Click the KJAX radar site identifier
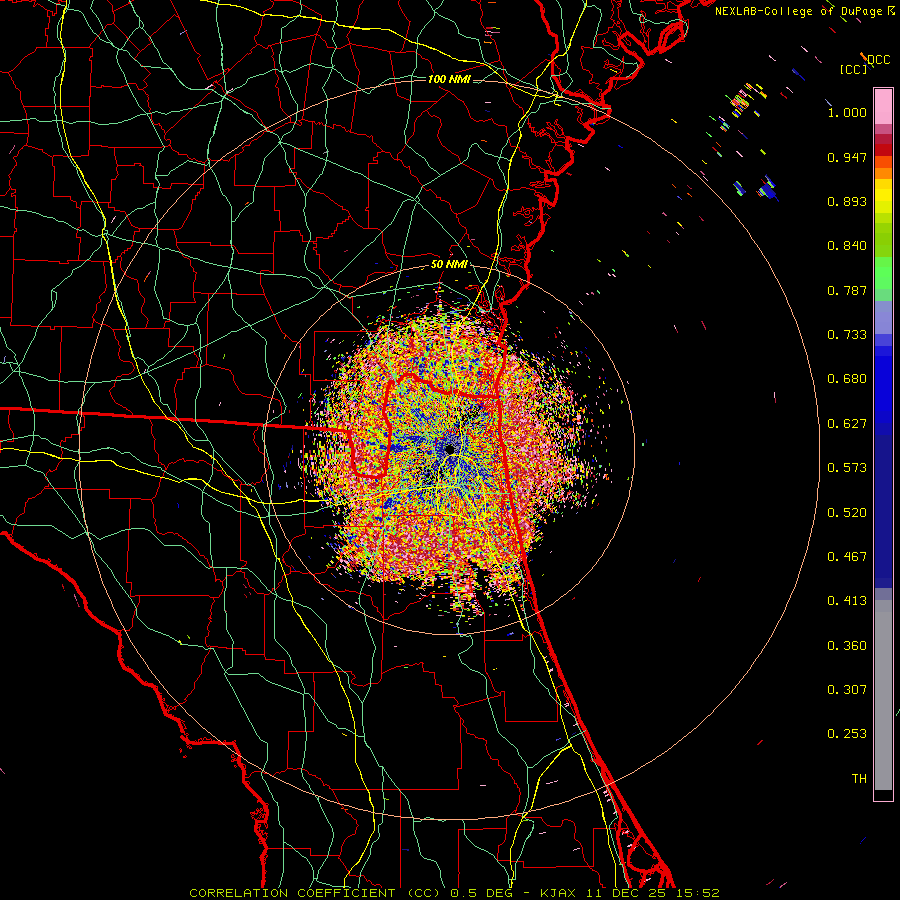This screenshot has width=900, height=900. point(558,893)
